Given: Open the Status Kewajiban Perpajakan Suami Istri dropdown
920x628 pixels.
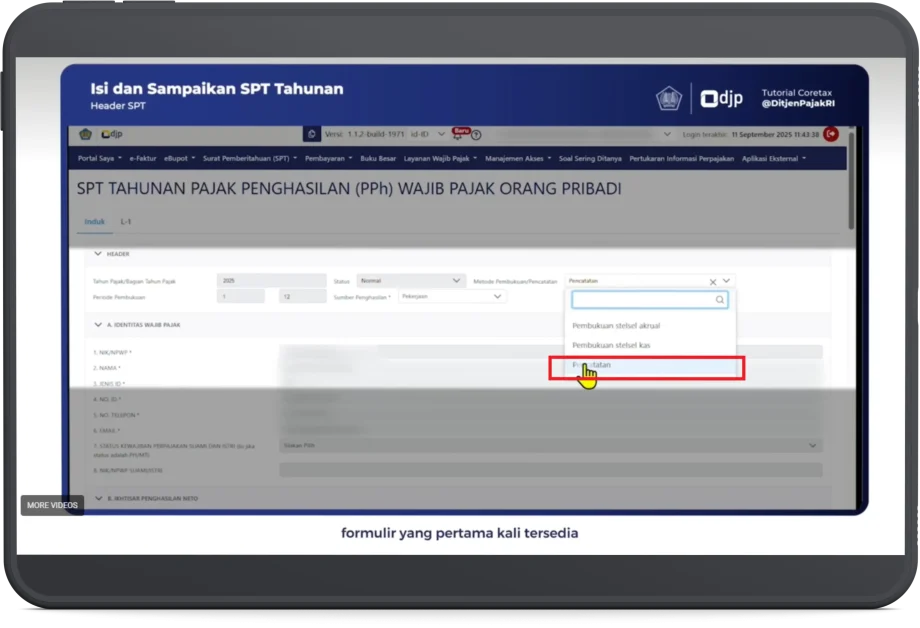Looking at the screenshot, I should pos(550,445).
